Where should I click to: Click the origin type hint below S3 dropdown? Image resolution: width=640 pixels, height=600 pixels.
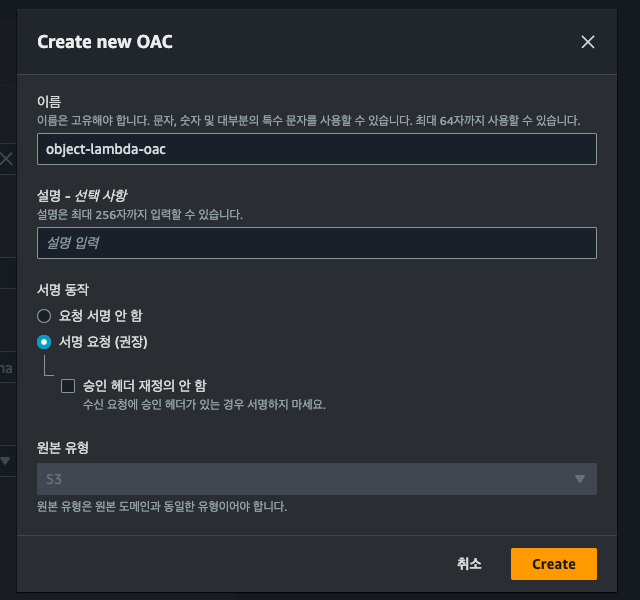tap(162, 506)
